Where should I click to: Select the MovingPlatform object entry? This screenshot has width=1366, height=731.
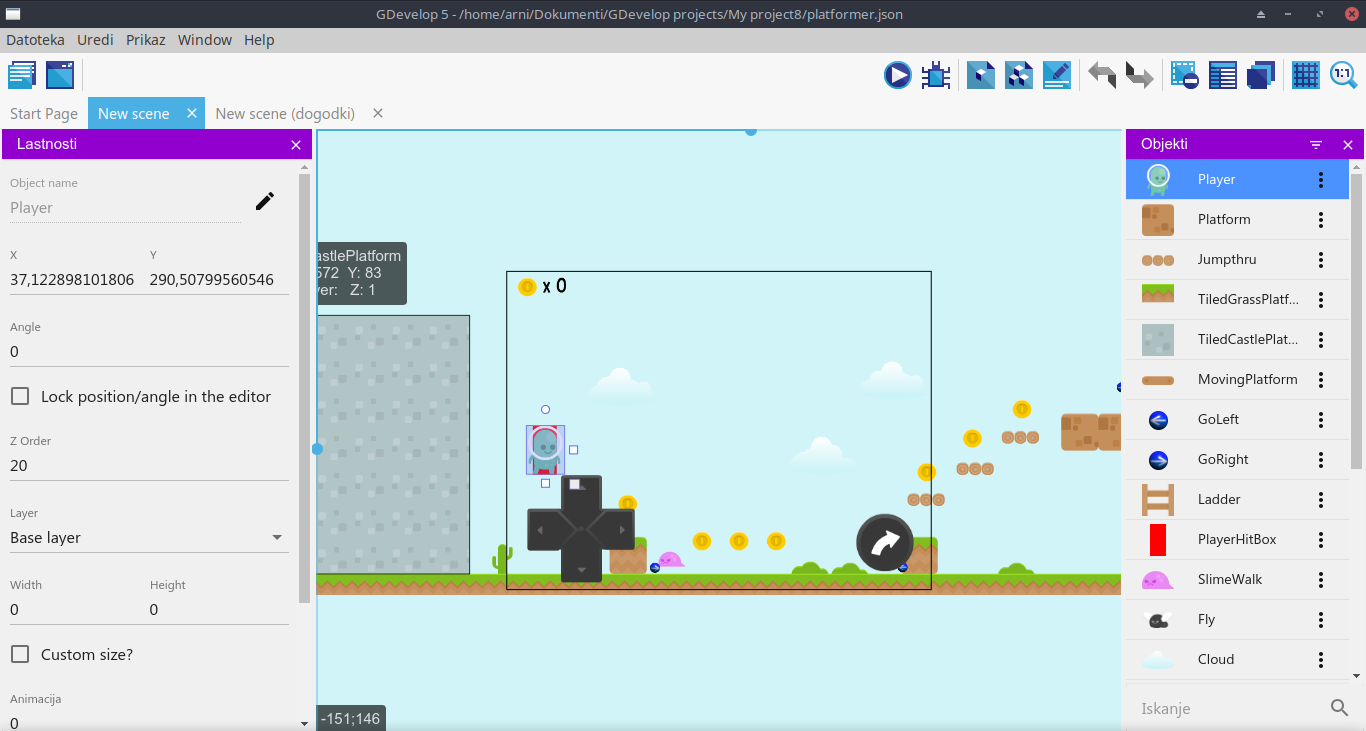[x=1246, y=380]
